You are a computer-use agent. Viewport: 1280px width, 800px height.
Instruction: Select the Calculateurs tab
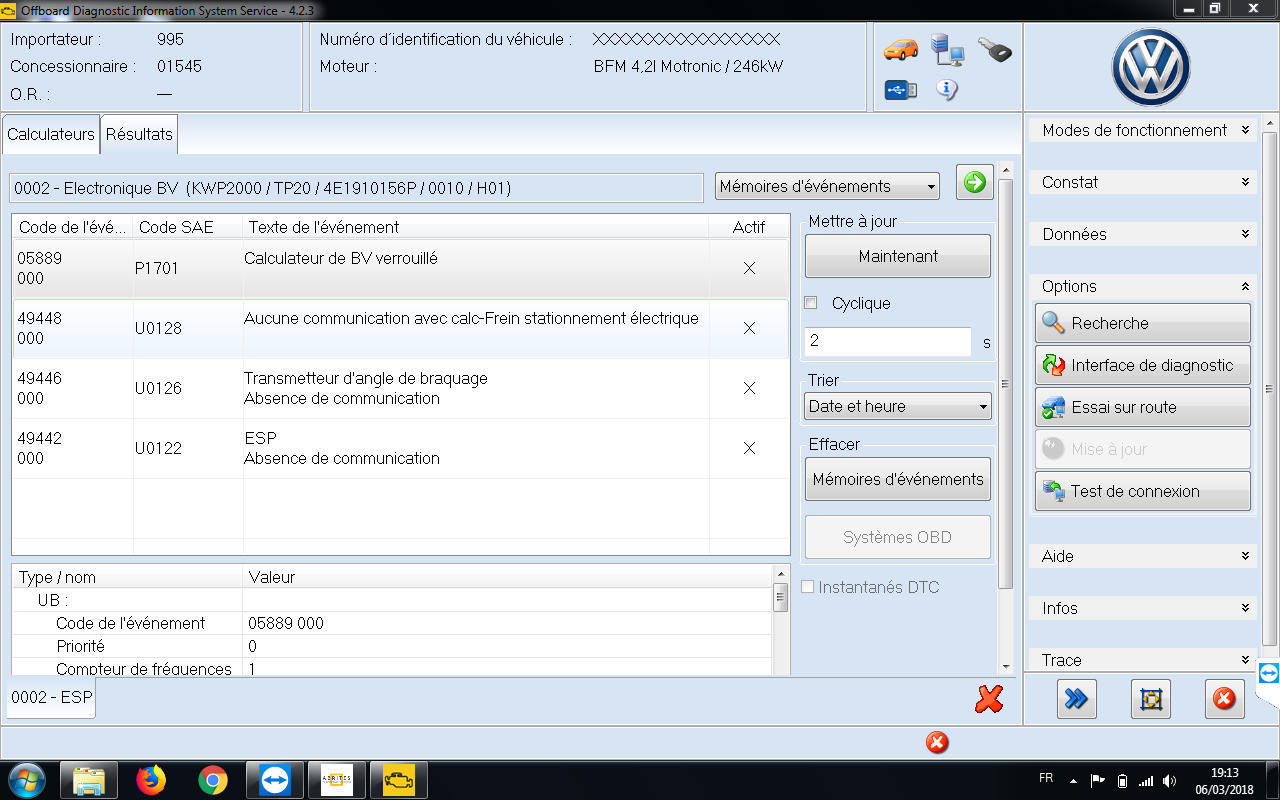(x=51, y=134)
